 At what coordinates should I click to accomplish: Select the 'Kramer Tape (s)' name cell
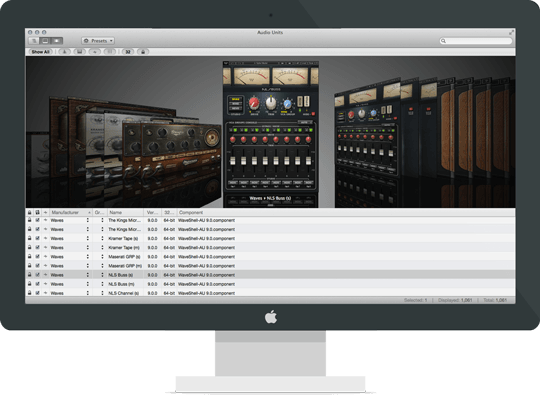pyautogui.click(x=123, y=238)
